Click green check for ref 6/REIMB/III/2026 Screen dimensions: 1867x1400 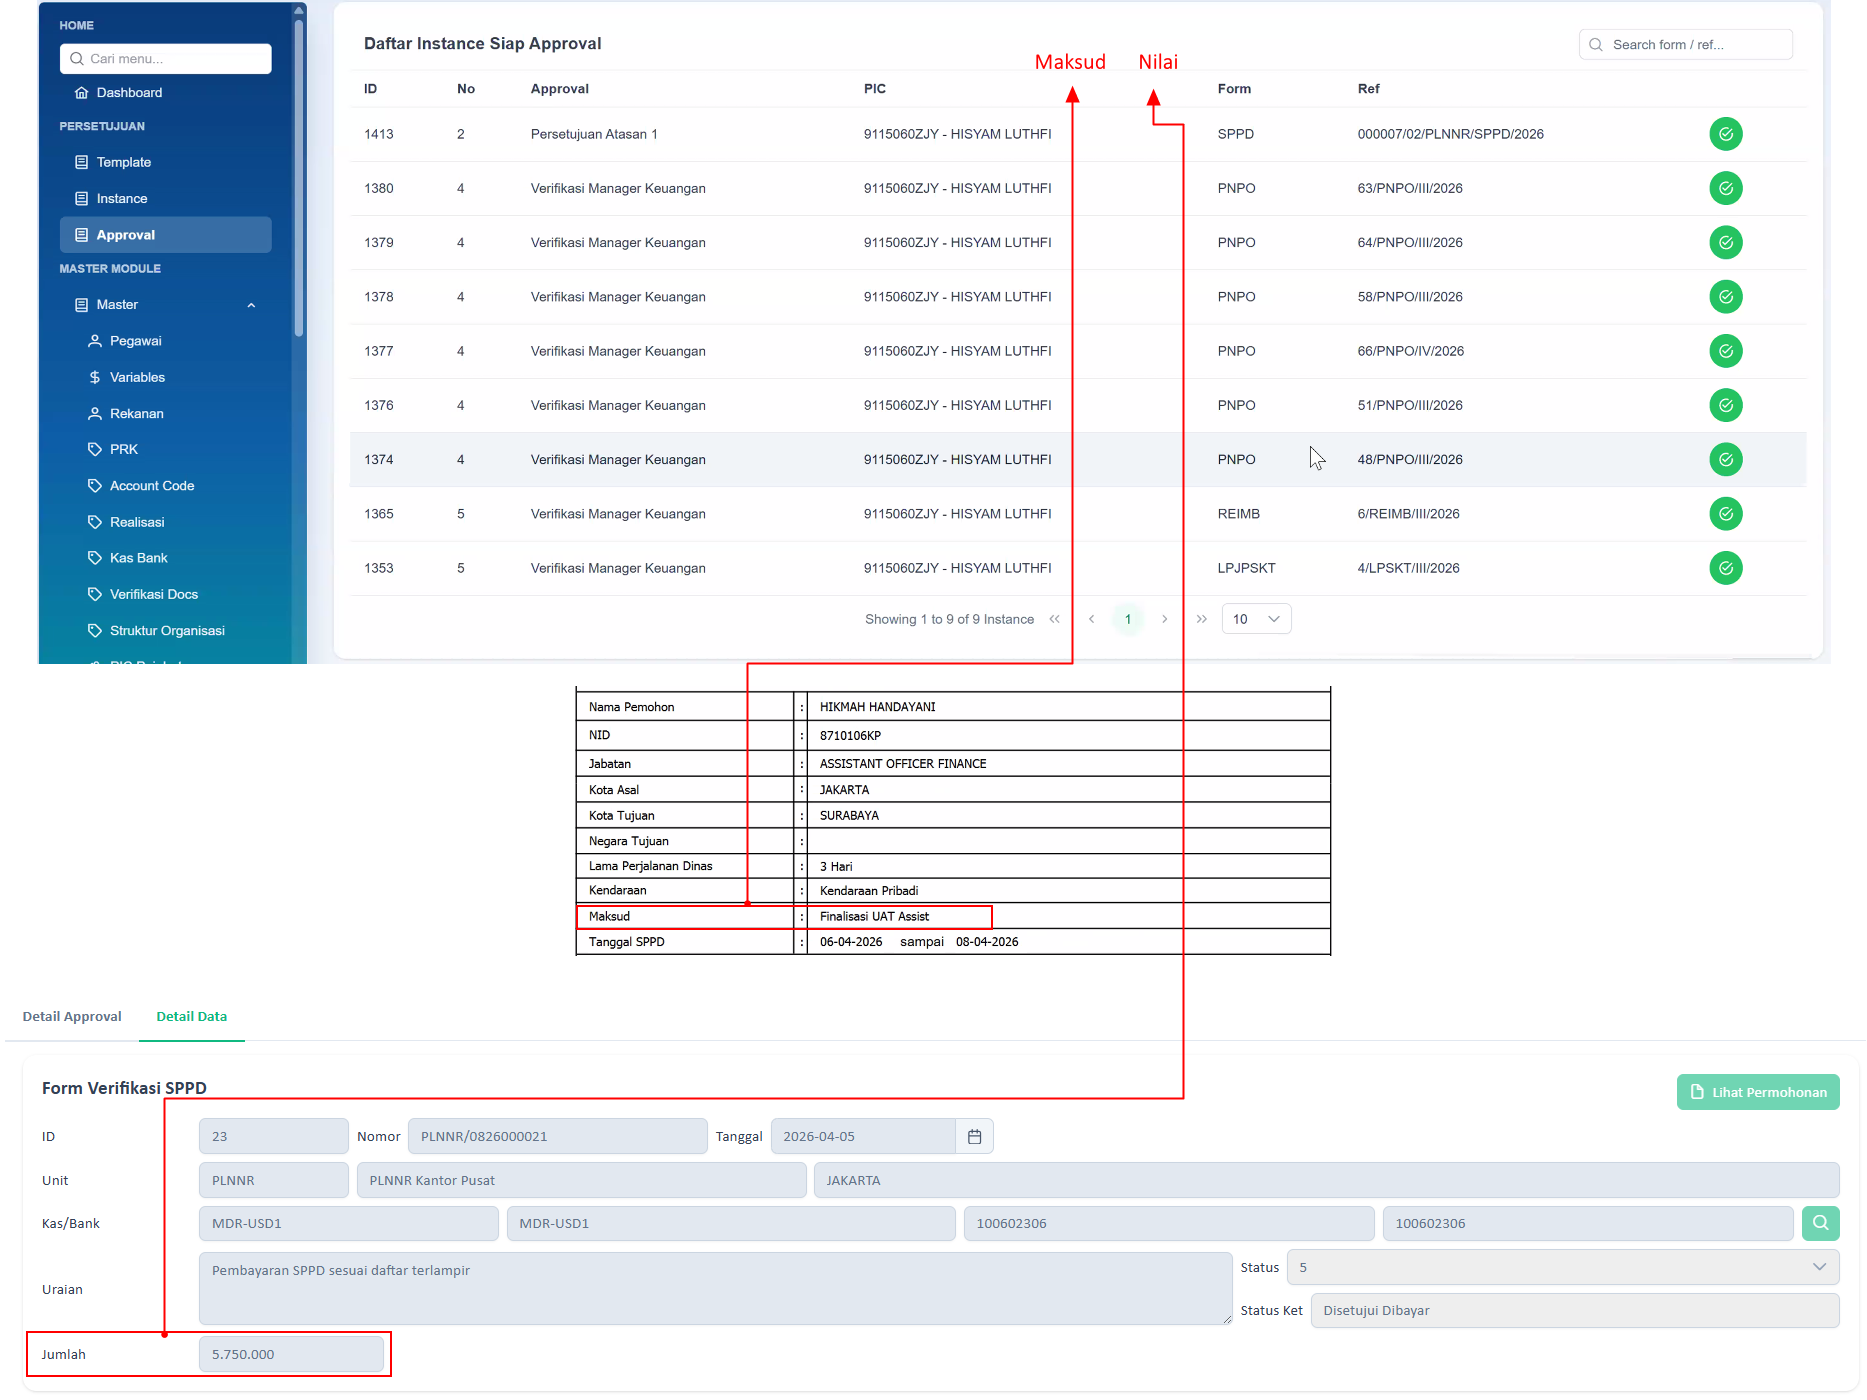click(x=1725, y=514)
